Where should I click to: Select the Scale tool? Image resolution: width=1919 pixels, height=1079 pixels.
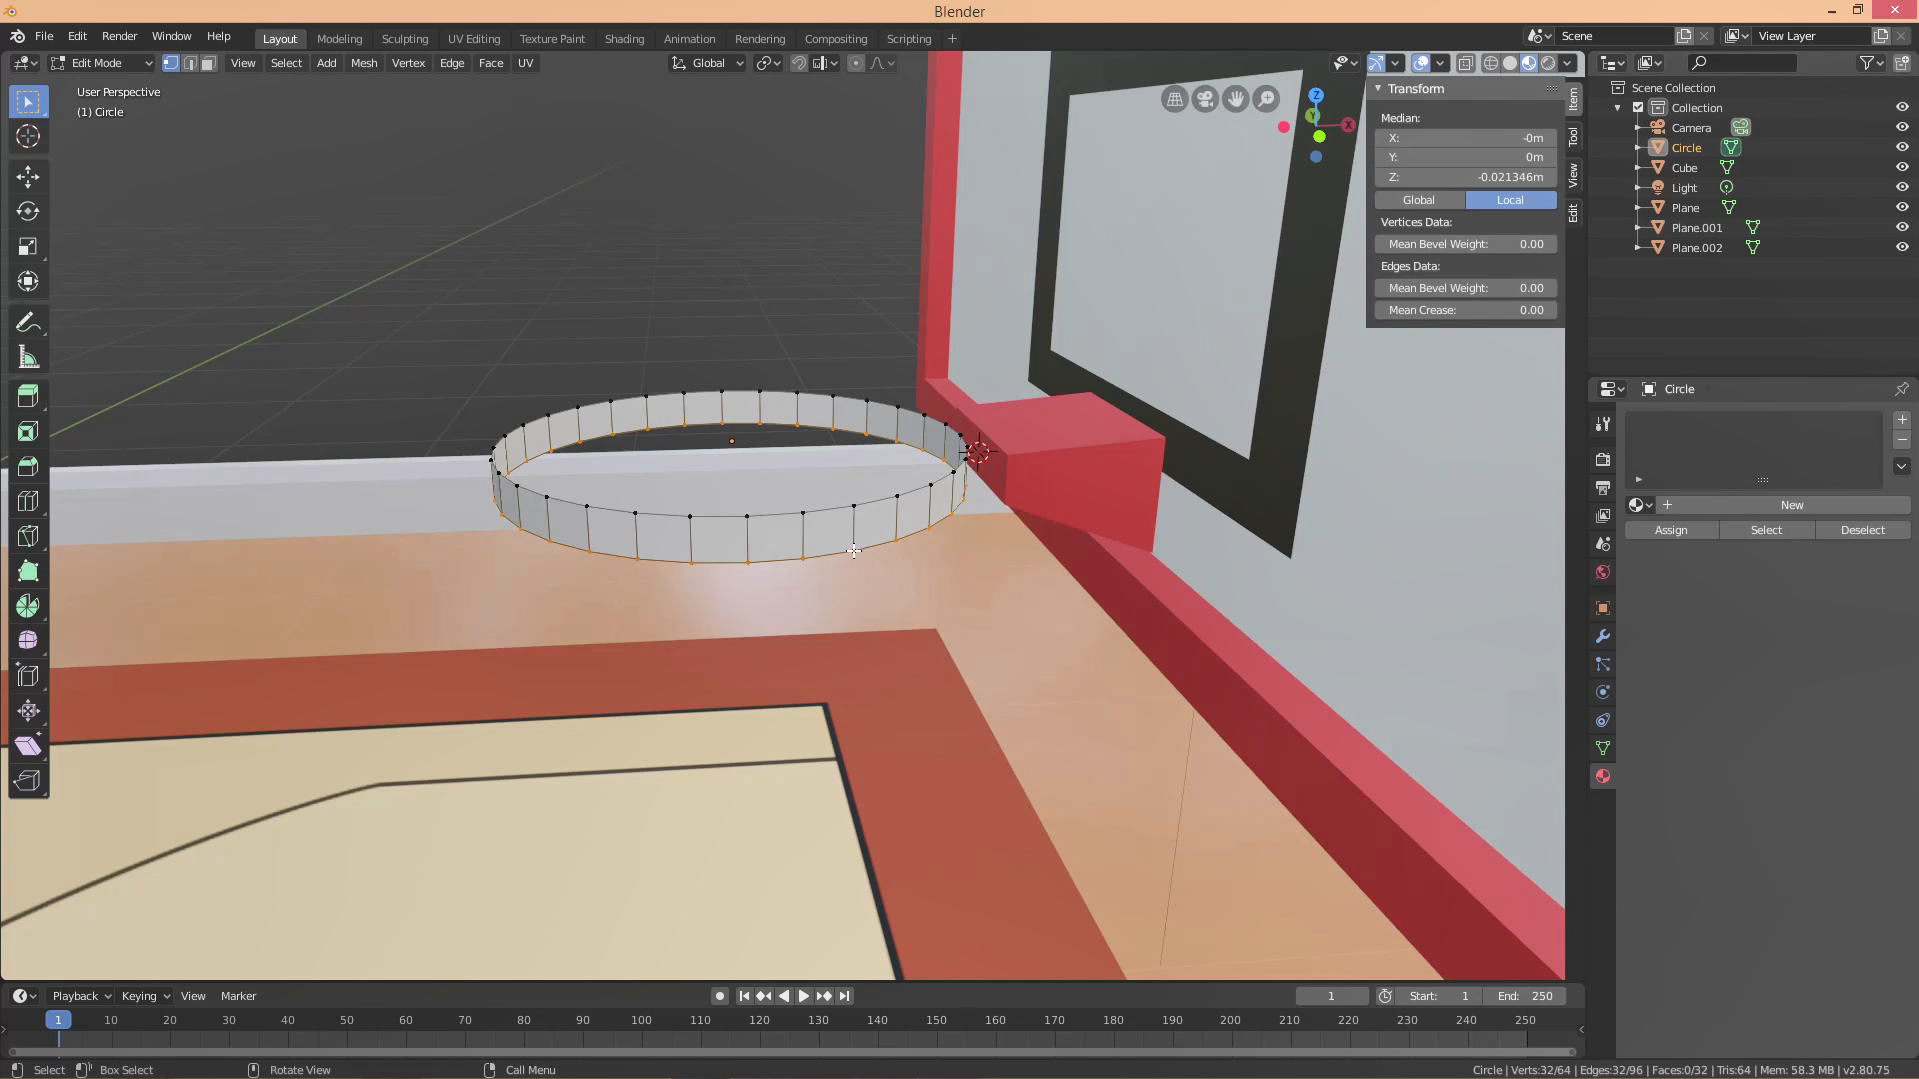point(28,247)
